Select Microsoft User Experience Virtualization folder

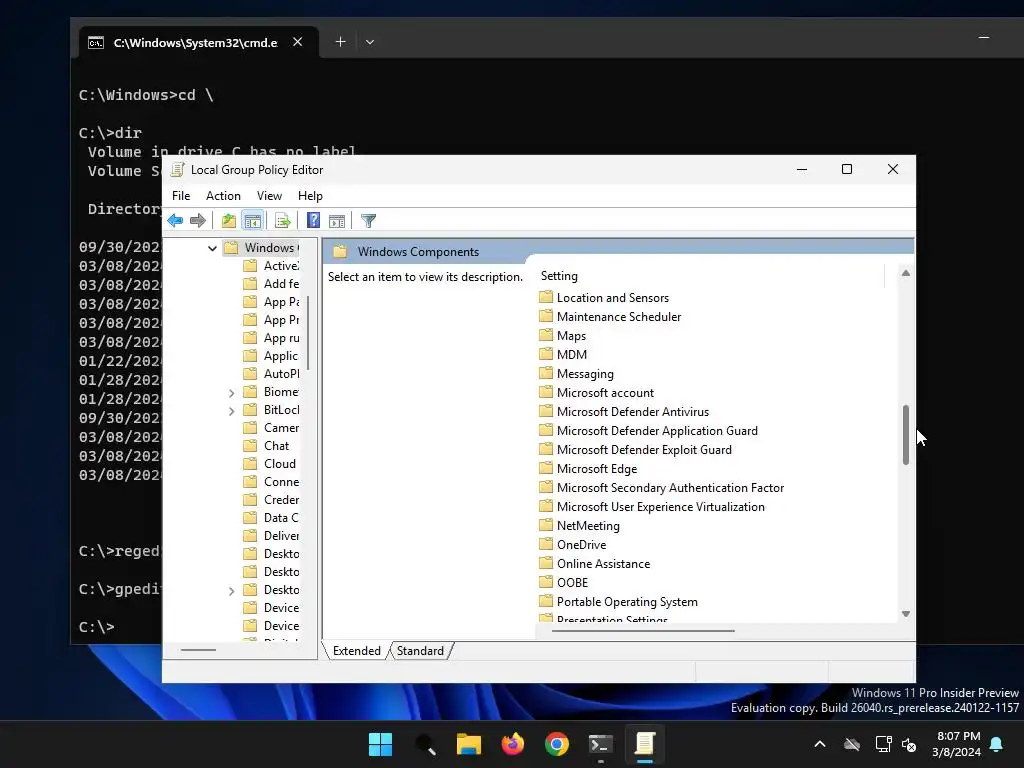(652, 506)
